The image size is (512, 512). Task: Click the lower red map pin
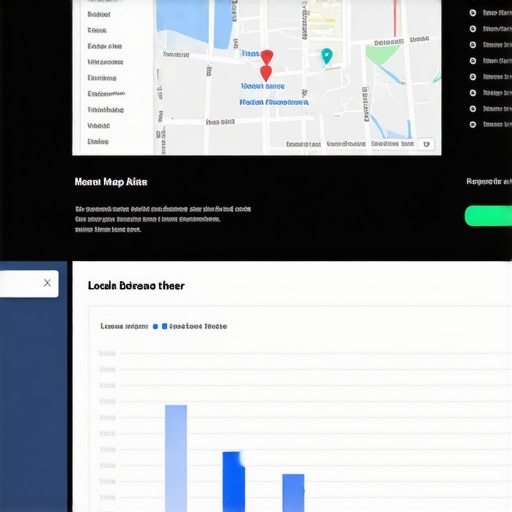point(266,73)
